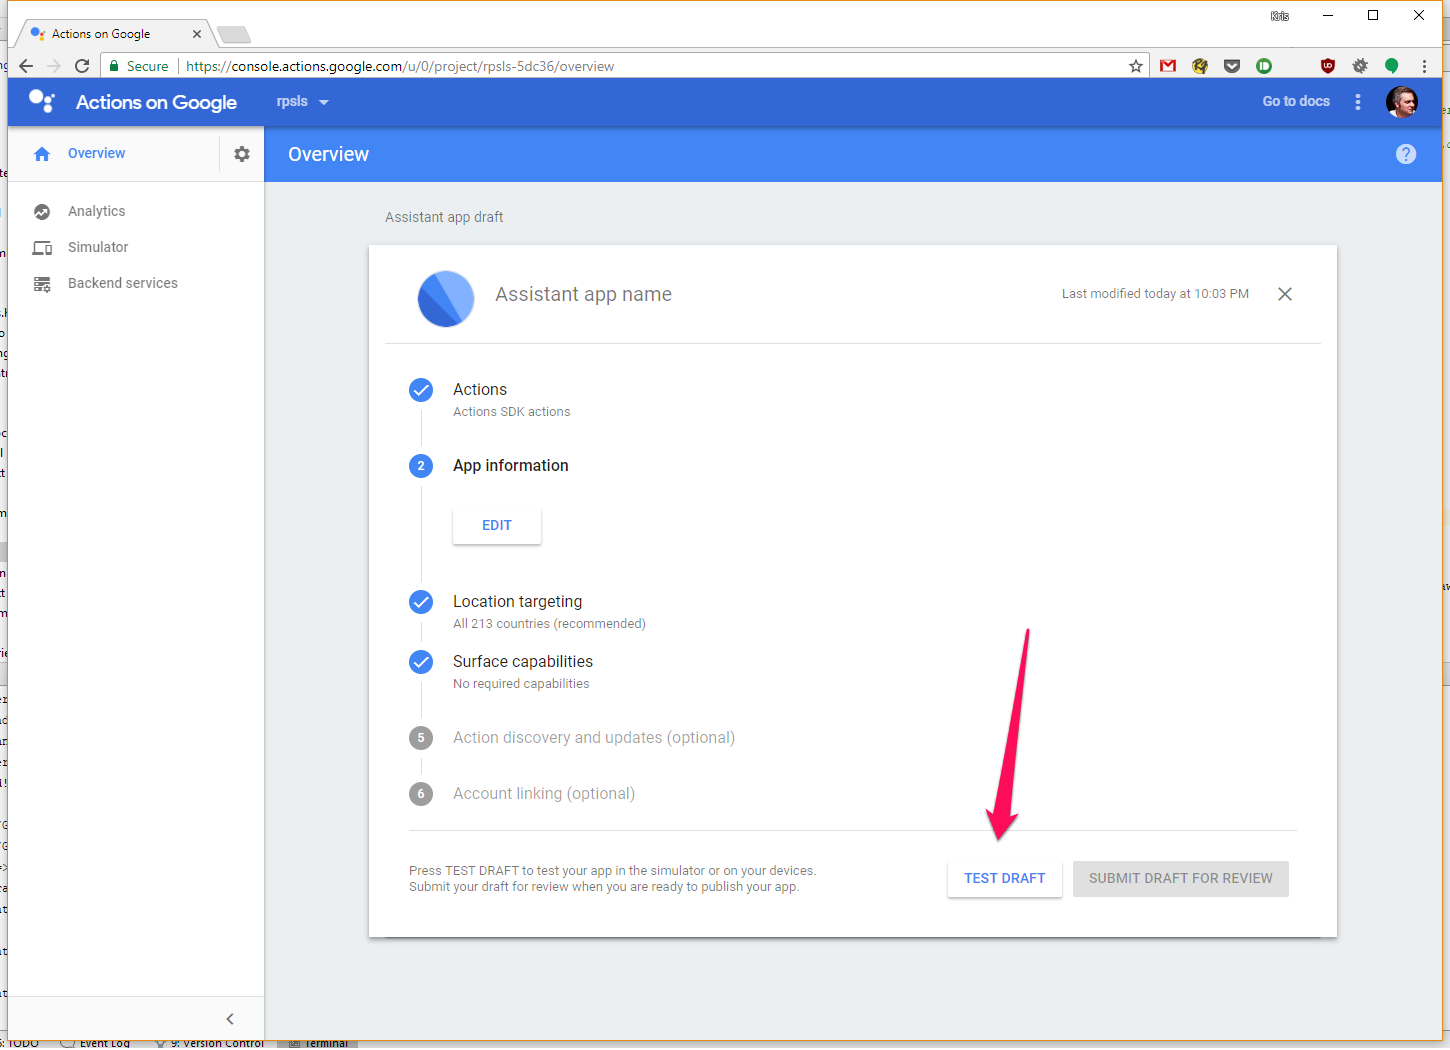Go to Backend services
1450x1050 pixels.
point(122,283)
